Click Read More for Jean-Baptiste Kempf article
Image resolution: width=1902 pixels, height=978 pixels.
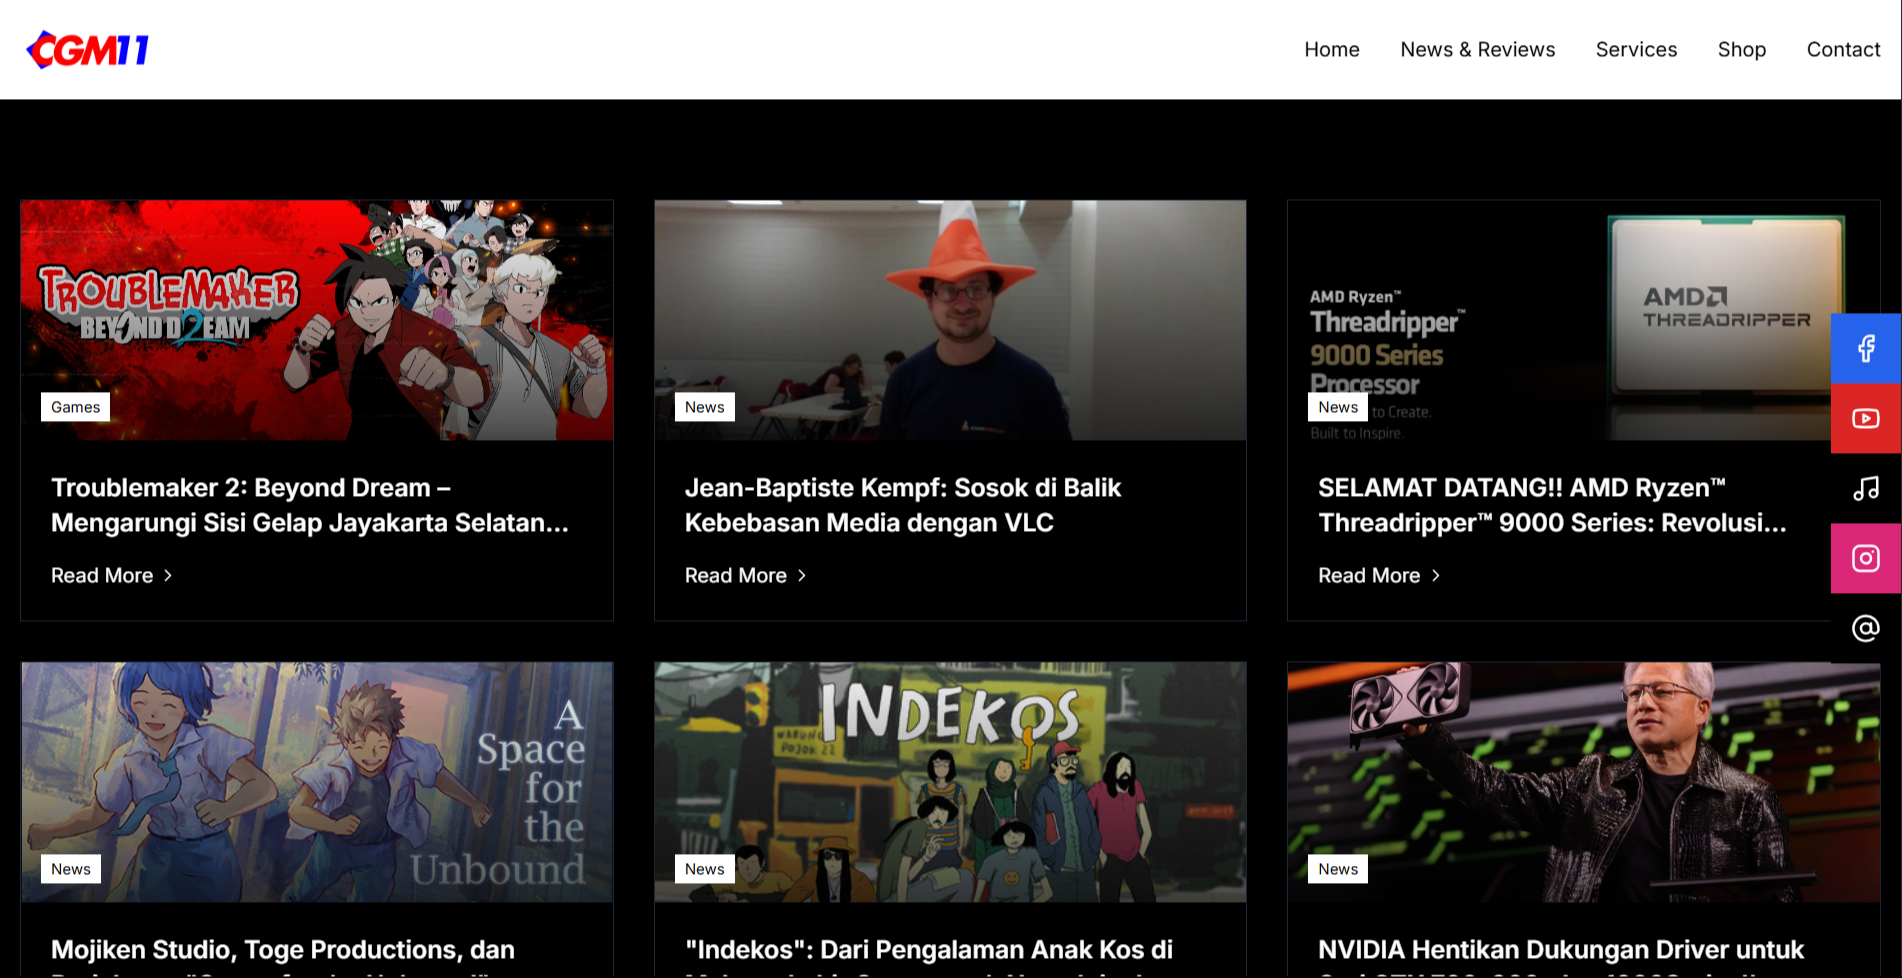[745, 575]
